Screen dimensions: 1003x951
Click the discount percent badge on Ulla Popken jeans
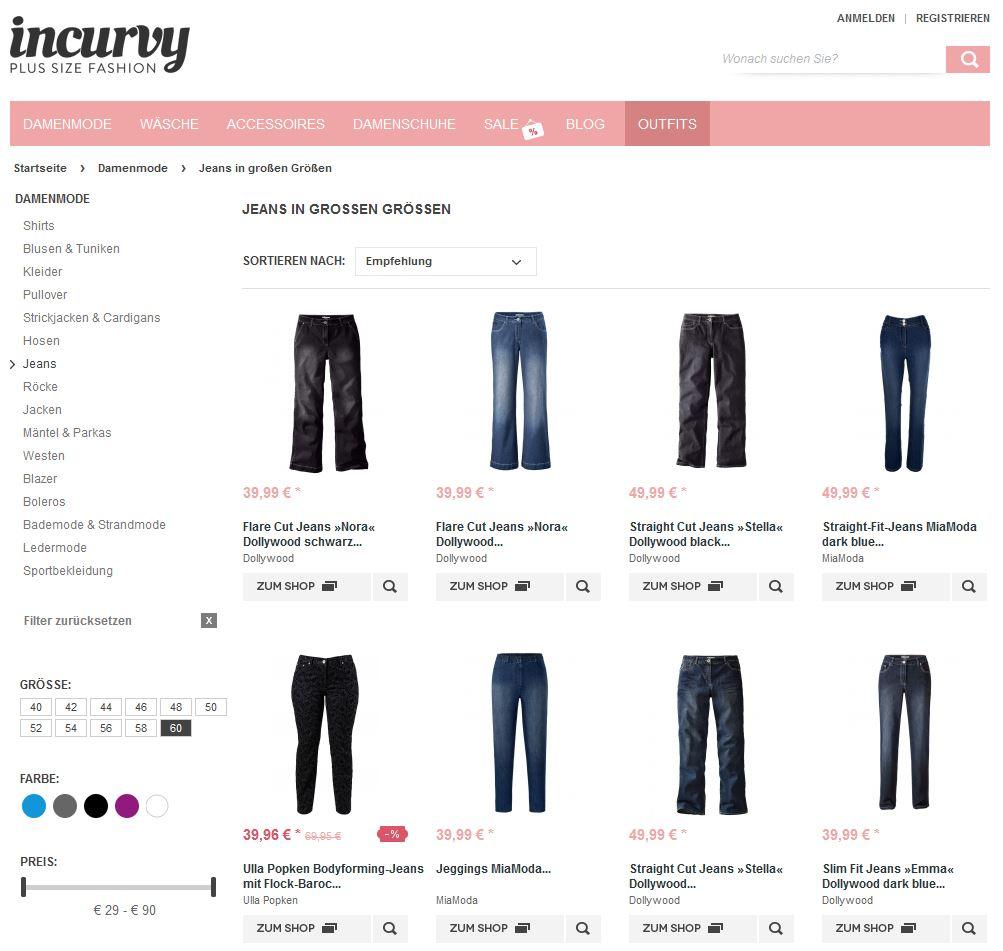coord(392,835)
